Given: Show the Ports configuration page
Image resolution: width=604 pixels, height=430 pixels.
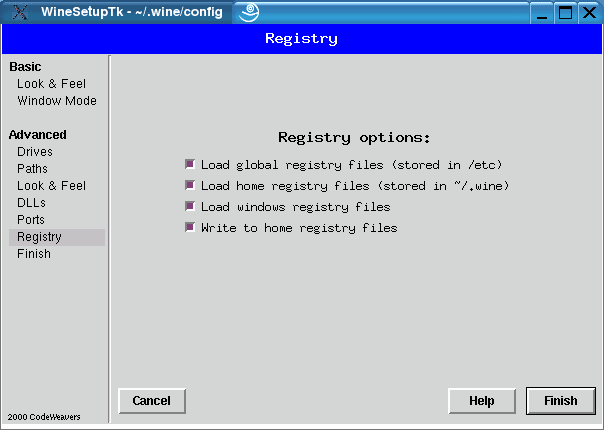Looking at the screenshot, I should 31,220.
